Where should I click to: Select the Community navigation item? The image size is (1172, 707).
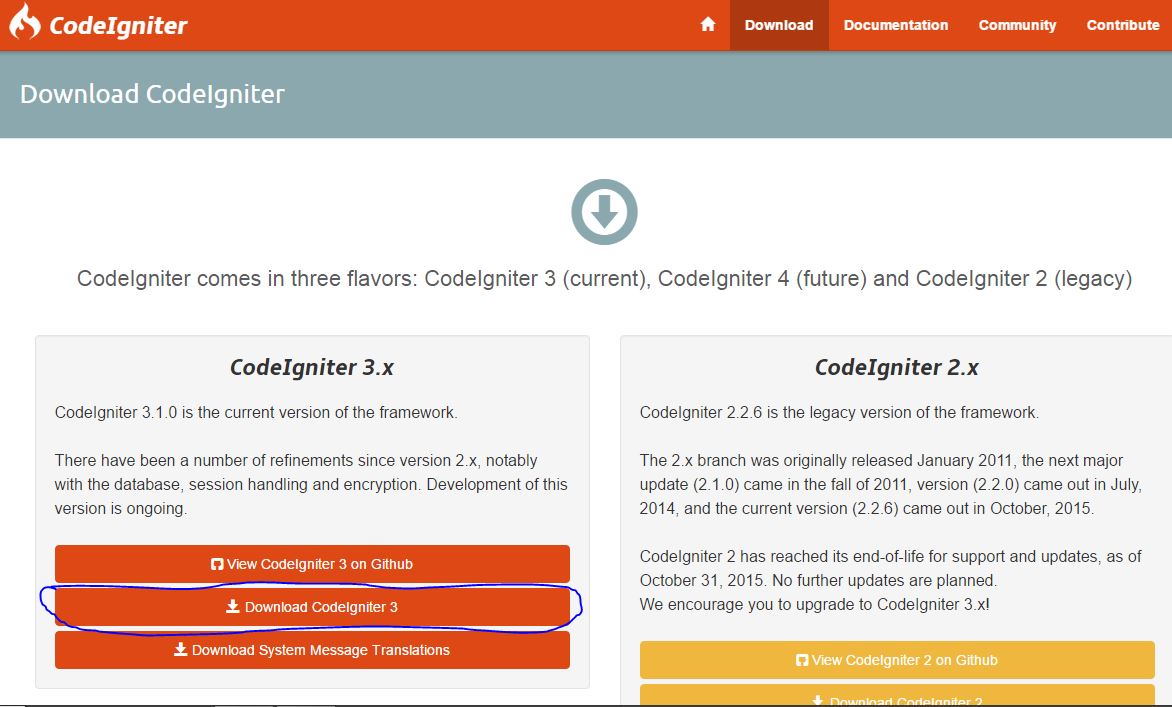click(x=1017, y=24)
